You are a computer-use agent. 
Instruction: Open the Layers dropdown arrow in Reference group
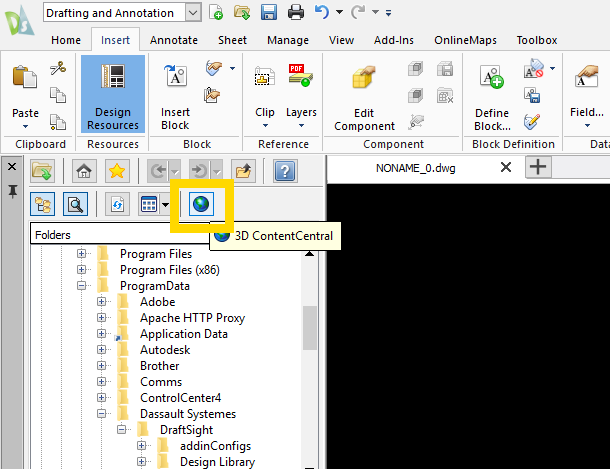pos(301,126)
